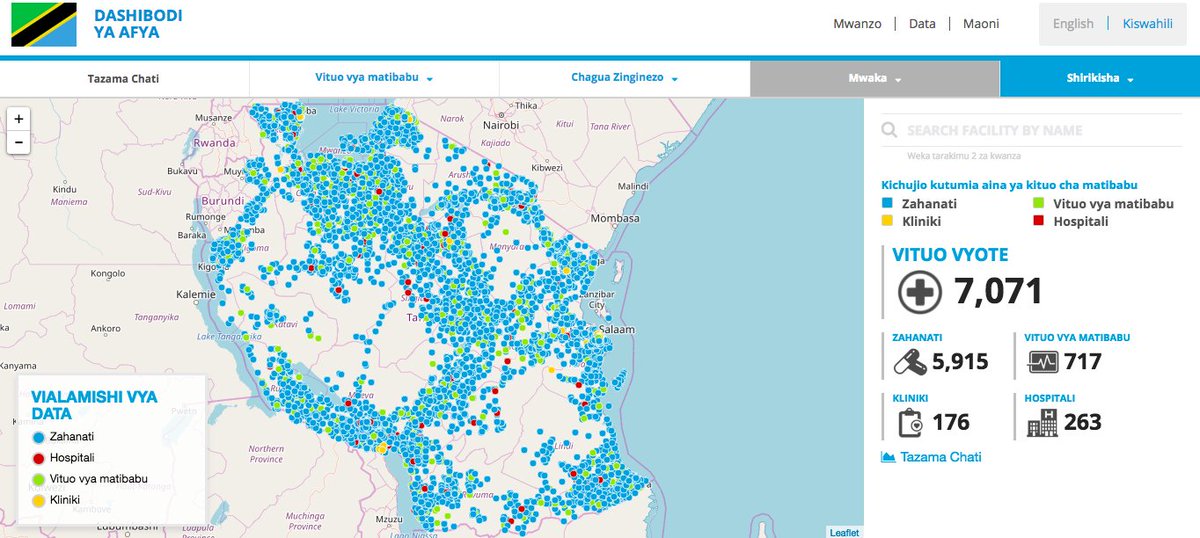Click the Zahanati blue legend dot
The width and height of the screenshot is (1200, 538).
click(x=39, y=437)
